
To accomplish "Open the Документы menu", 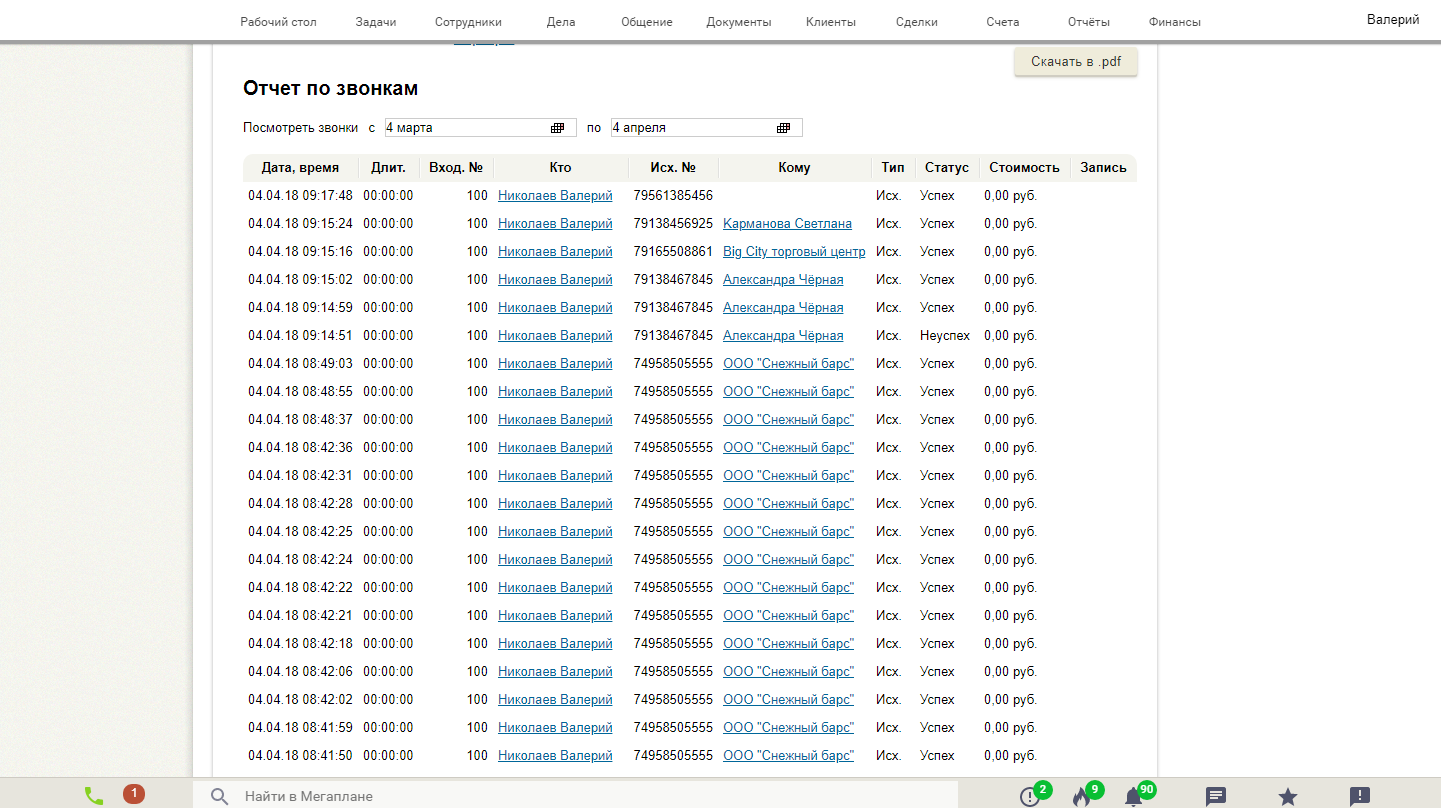I will click(x=739, y=22).
